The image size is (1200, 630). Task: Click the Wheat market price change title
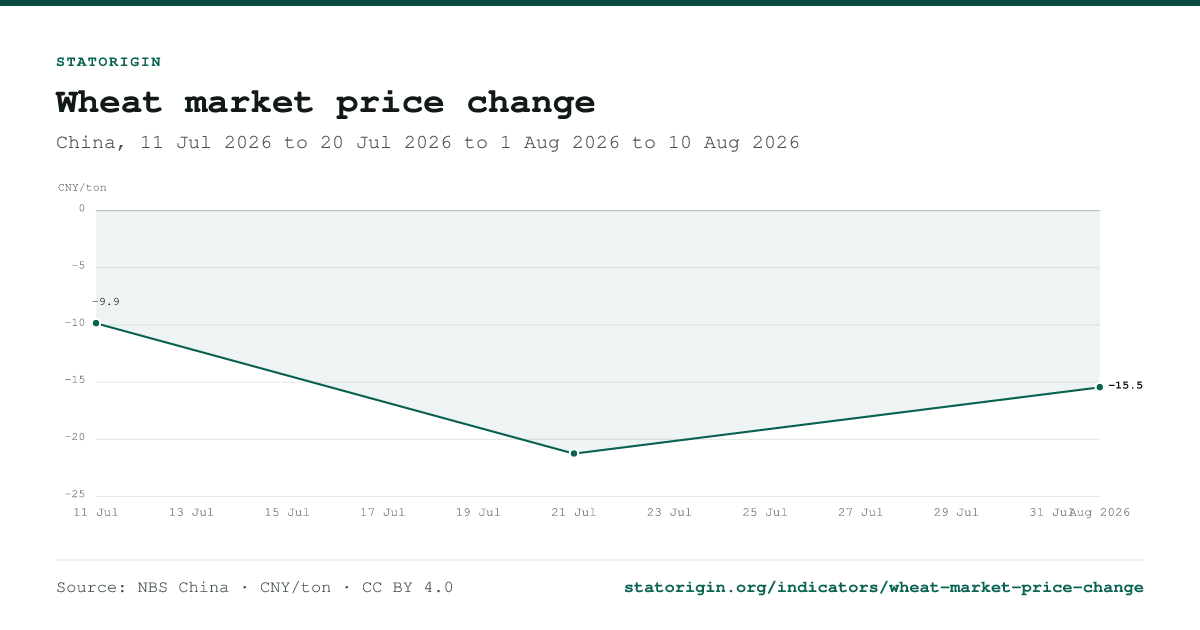(x=326, y=102)
